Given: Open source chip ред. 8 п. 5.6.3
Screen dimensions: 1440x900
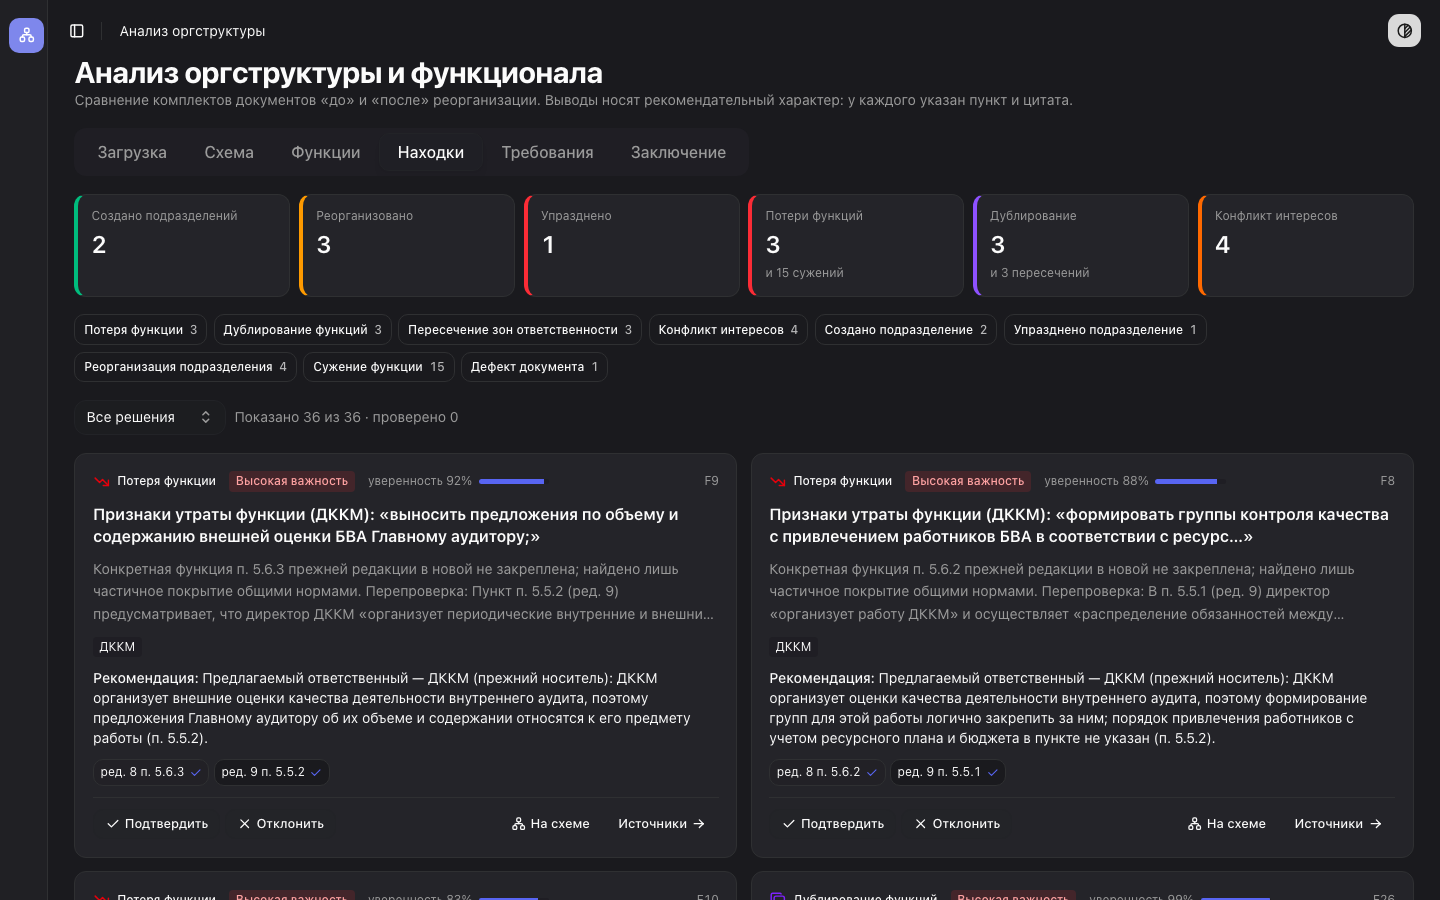Looking at the screenshot, I should [151, 772].
